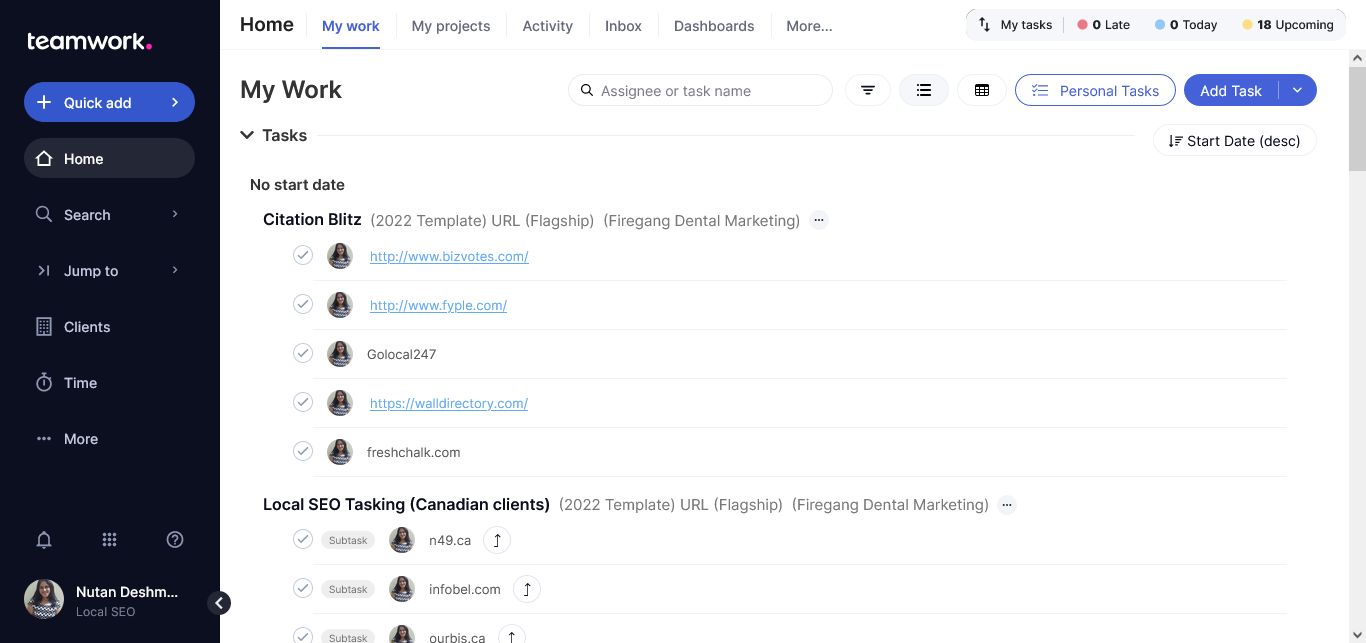Screen dimensions: 1366x643
Task: Click the filter icon button
Action: pyautogui.click(x=868, y=91)
